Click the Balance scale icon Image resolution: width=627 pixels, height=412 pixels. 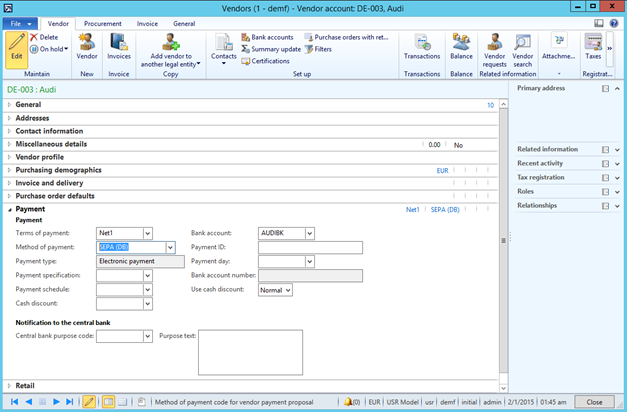click(x=461, y=47)
